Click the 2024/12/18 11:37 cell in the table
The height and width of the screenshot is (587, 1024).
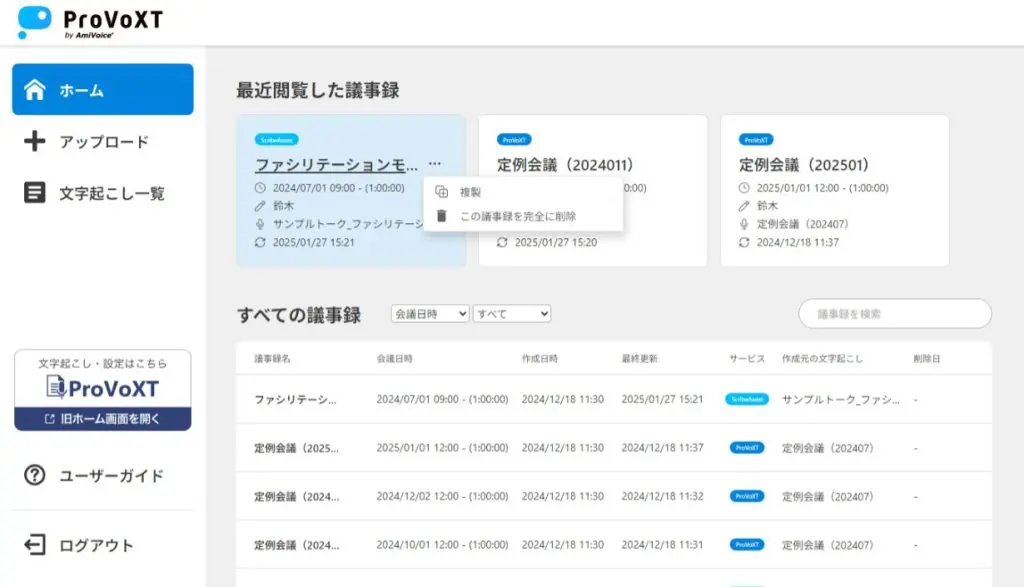click(x=662, y=448)
